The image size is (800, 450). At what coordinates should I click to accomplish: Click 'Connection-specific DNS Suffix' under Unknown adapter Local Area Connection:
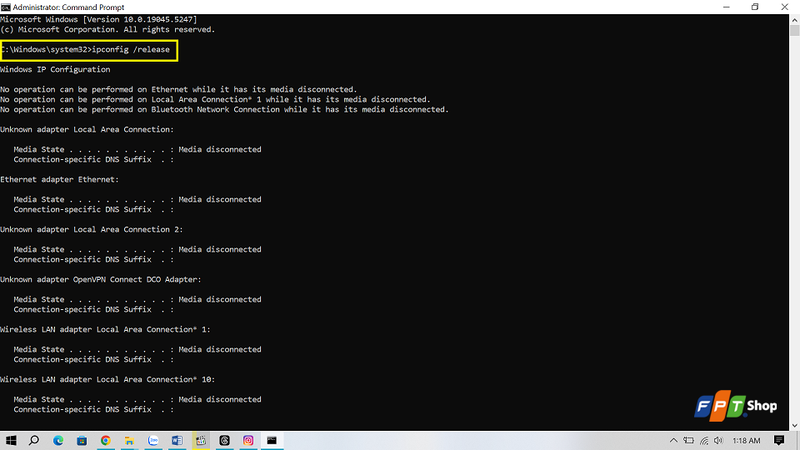[83, 160]
